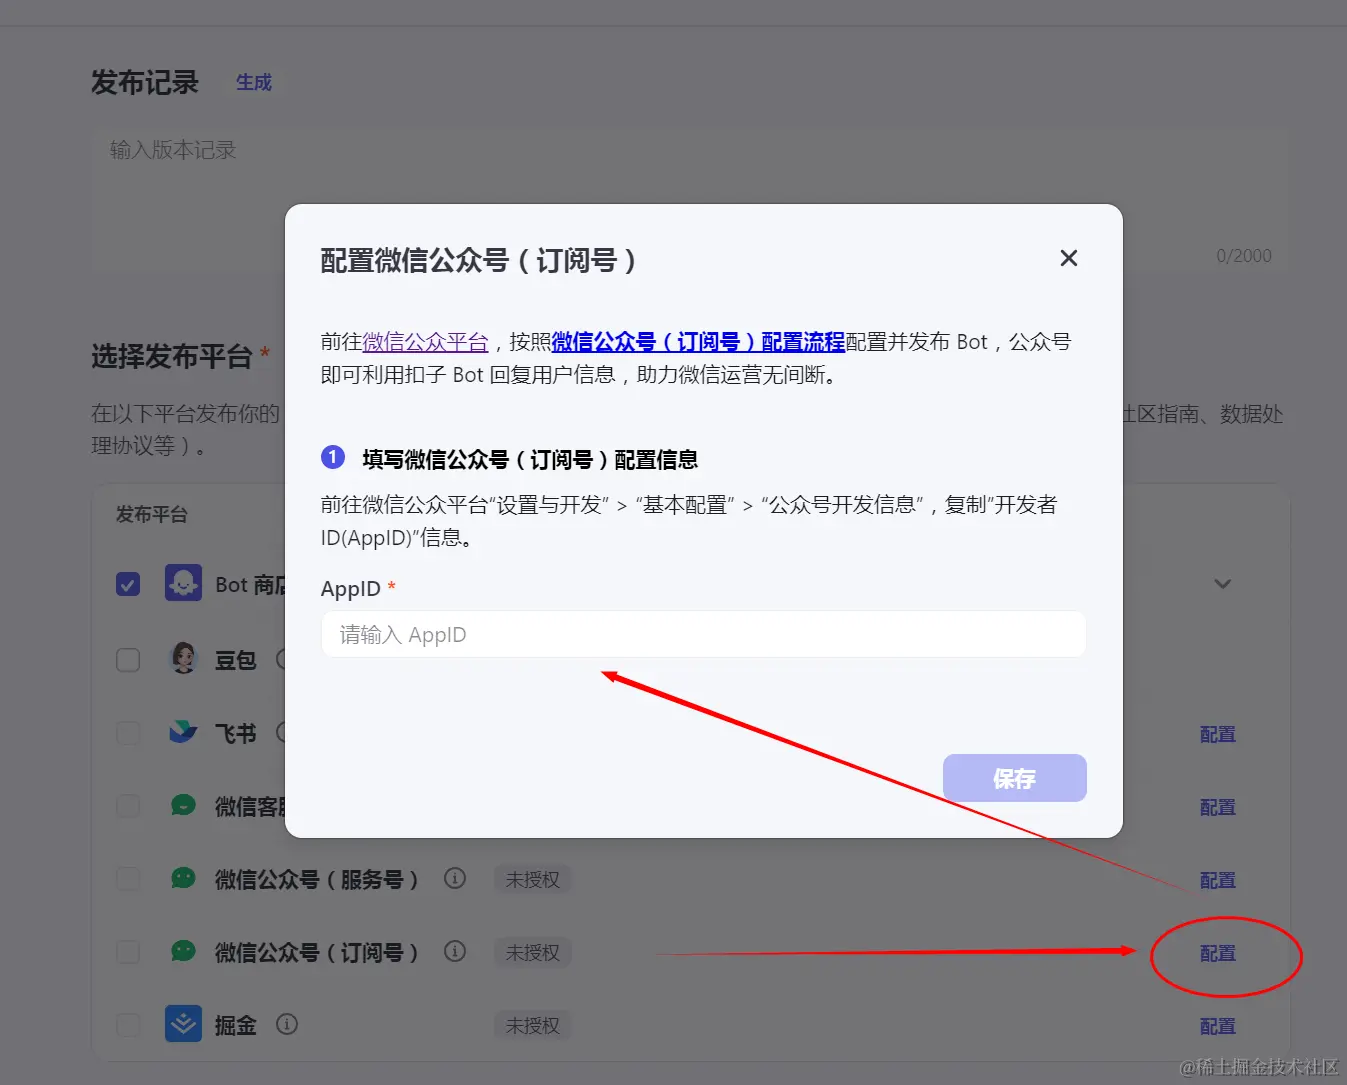This screenshot has height=1085, width=1347.
Task: Click the Bot 商店 icon
Action: (183, 583)
